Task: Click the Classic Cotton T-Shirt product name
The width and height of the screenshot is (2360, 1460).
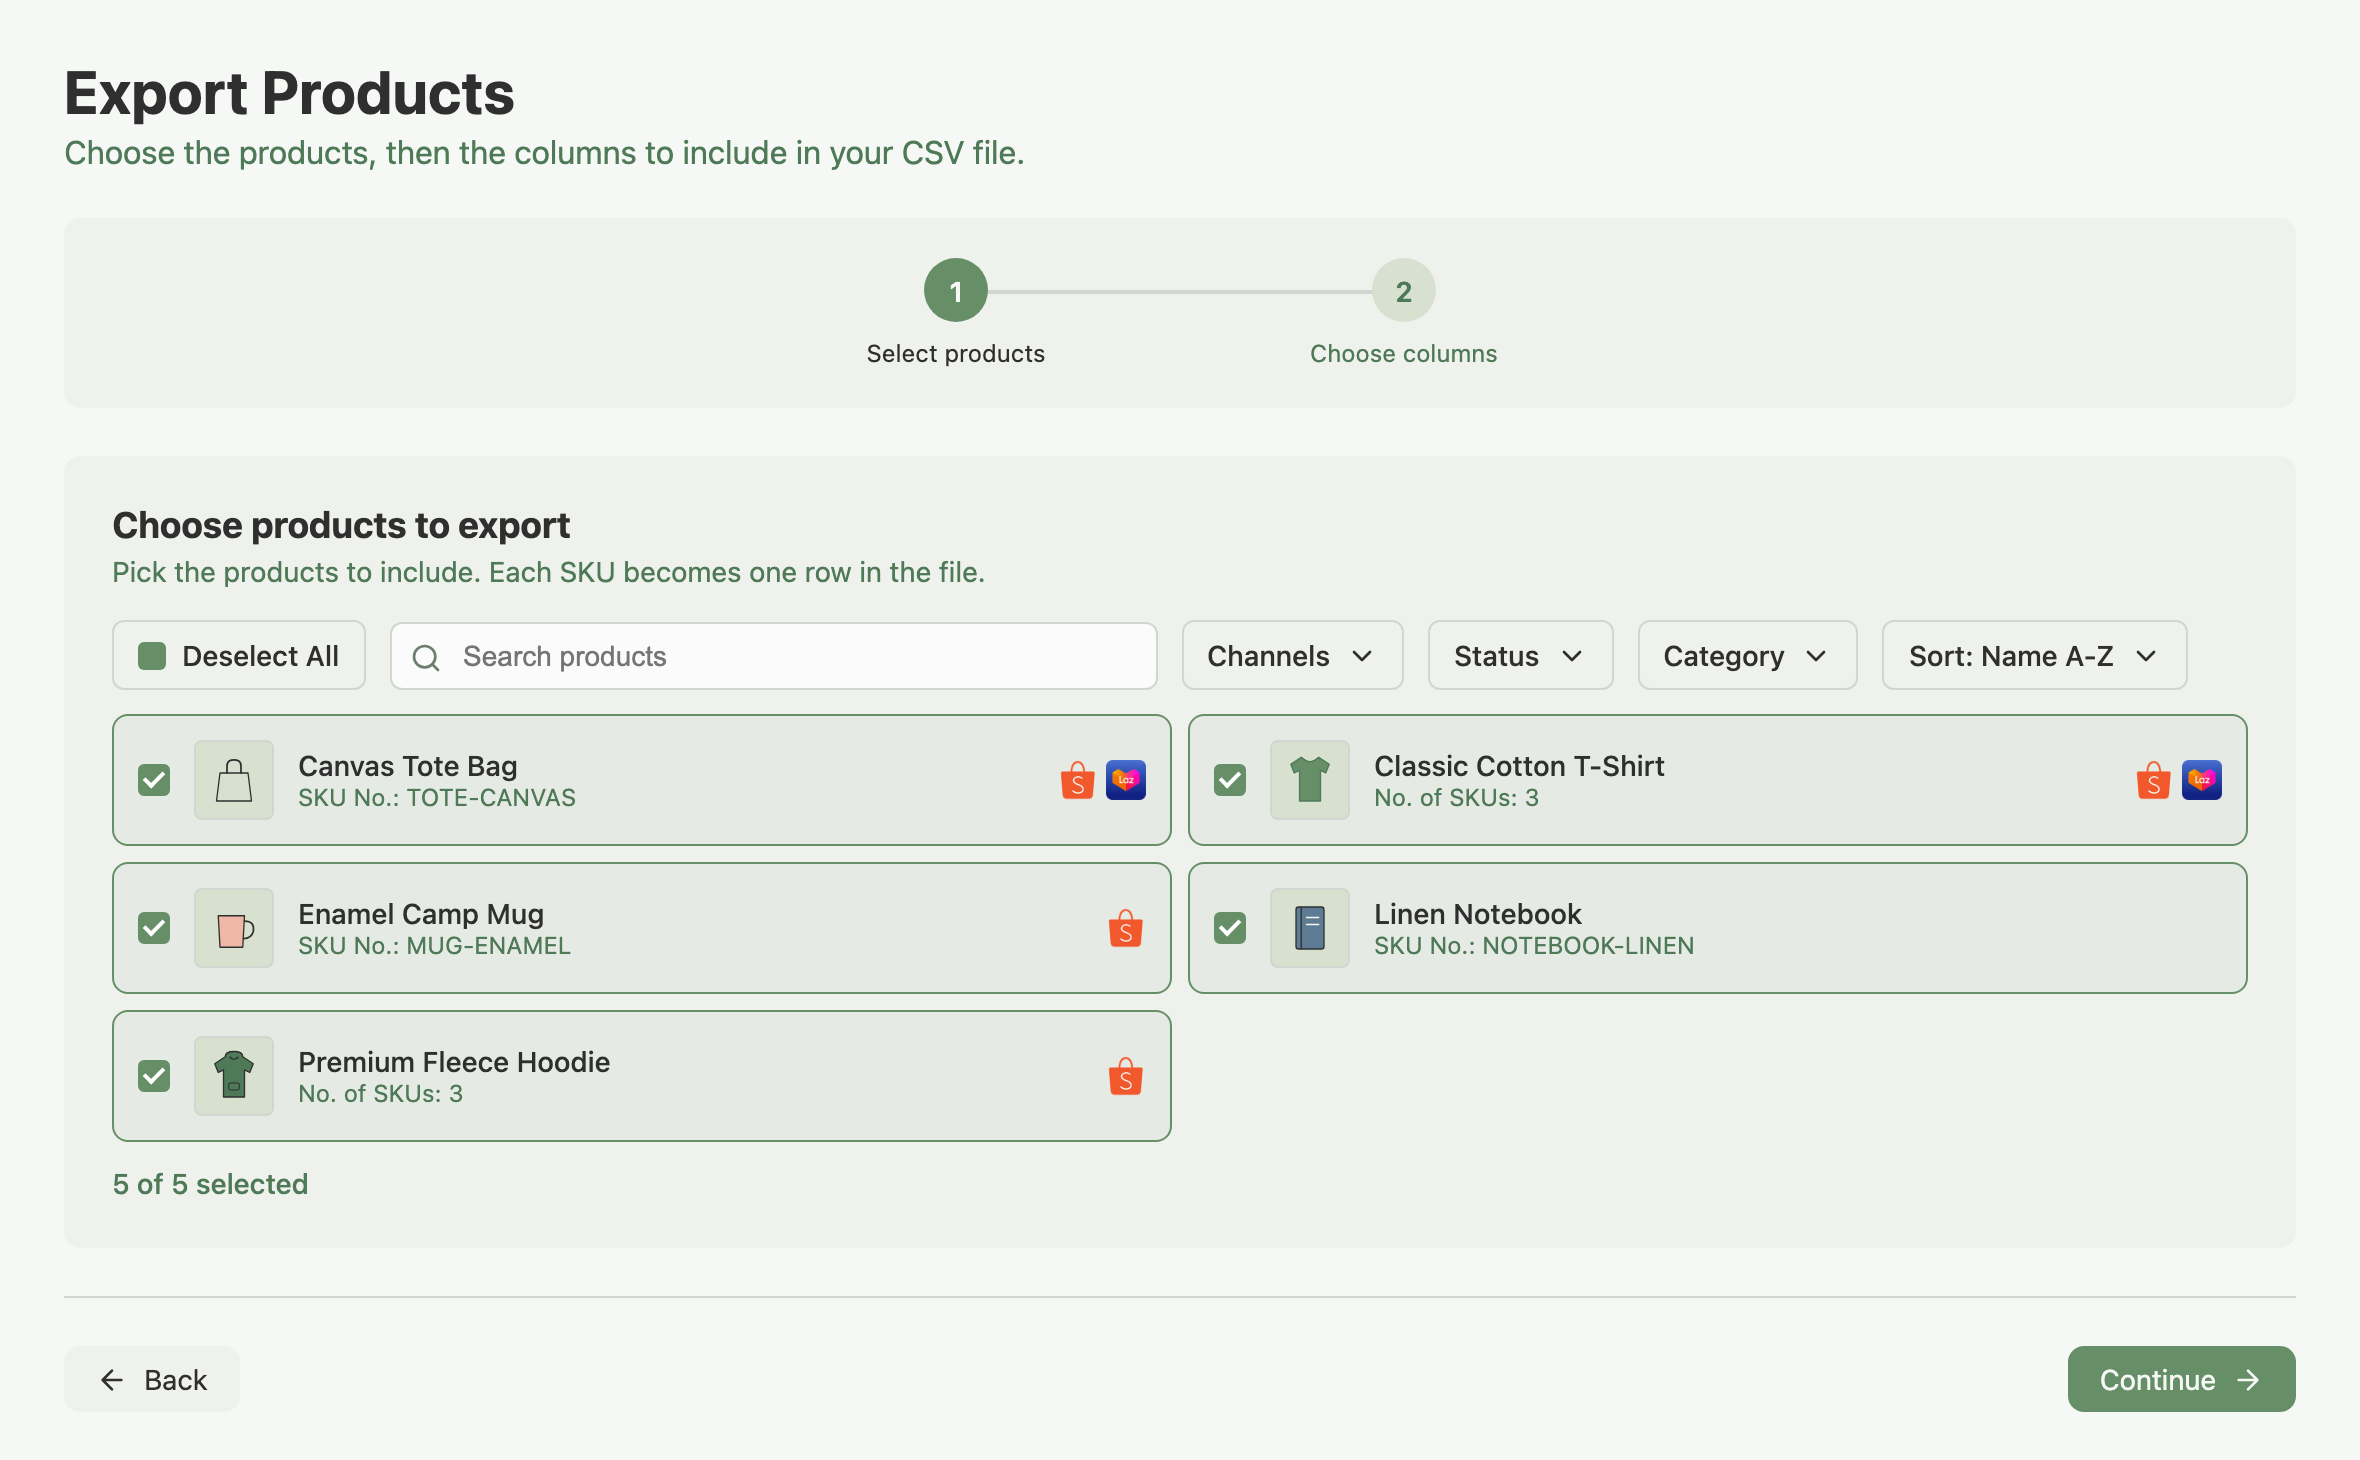Action: coord(1519,766)
